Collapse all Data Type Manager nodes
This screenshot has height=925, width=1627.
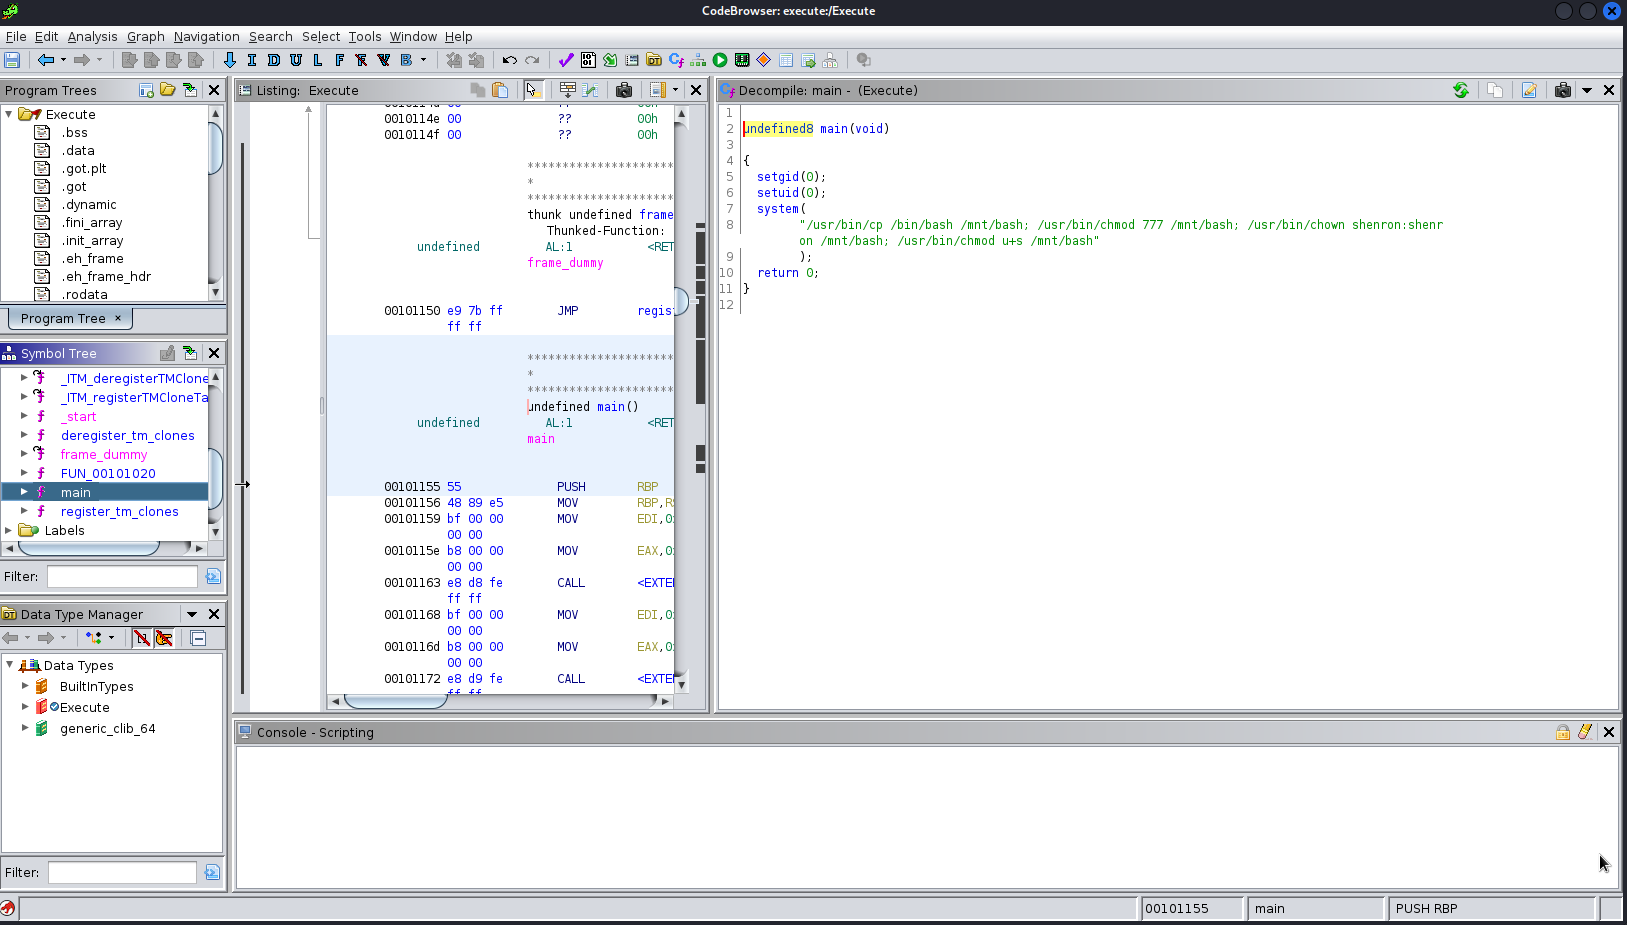click(198, 638)
